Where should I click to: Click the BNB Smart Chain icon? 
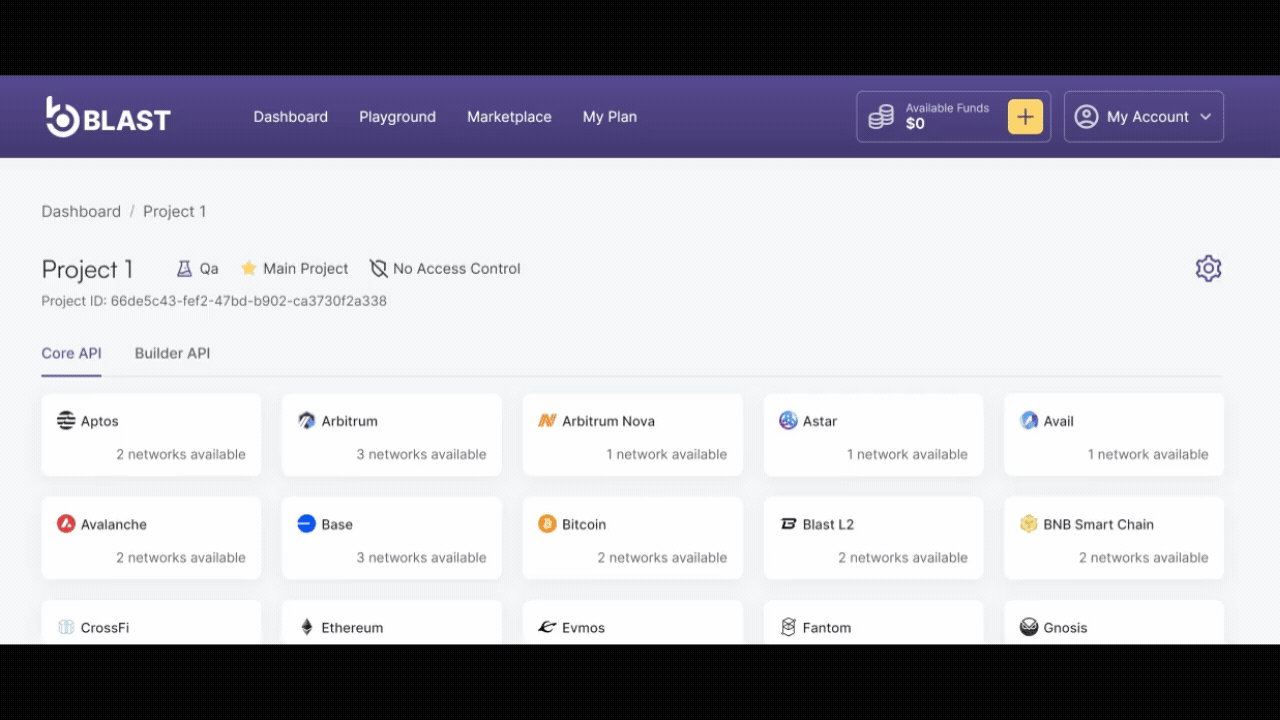(x=1029, y=524)
